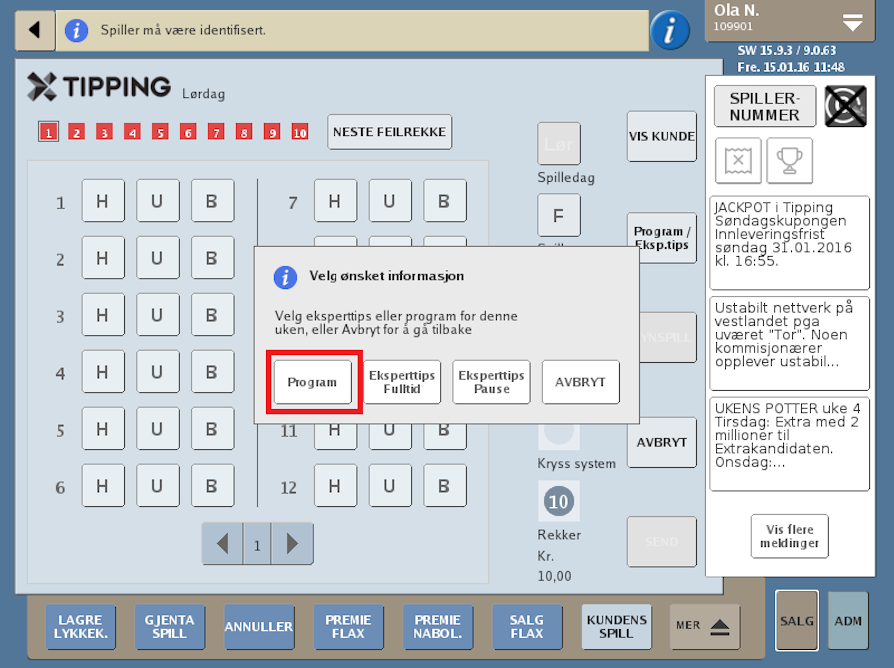Switch to the ADM tab
The height and width of the screenshot is (668, 894).
[848, 621]
